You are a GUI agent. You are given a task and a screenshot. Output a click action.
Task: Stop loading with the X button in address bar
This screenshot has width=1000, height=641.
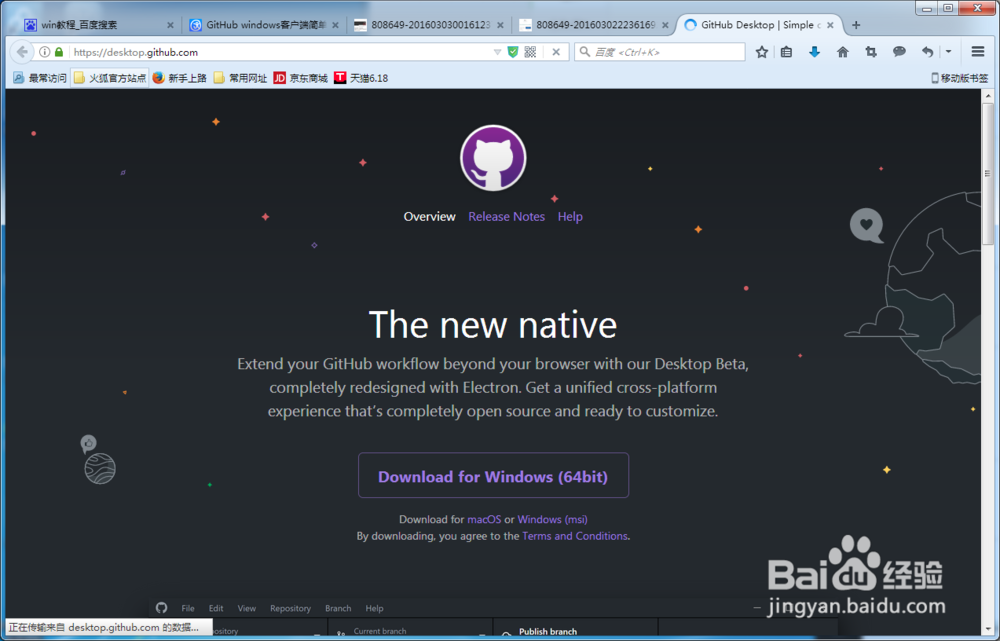pyautogui.click(x=556, y=52)
